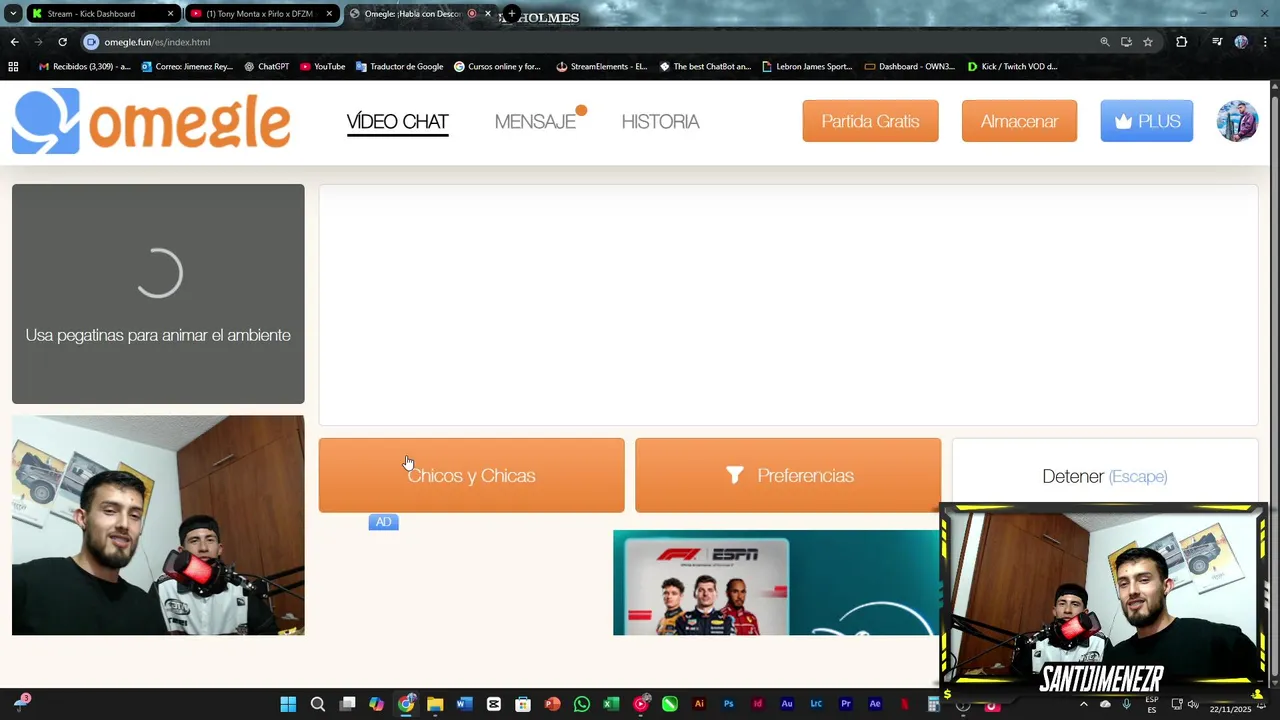The image size is (1280, 720).
Task: Open CapCut from the taskbar
Action: point(494,704)
